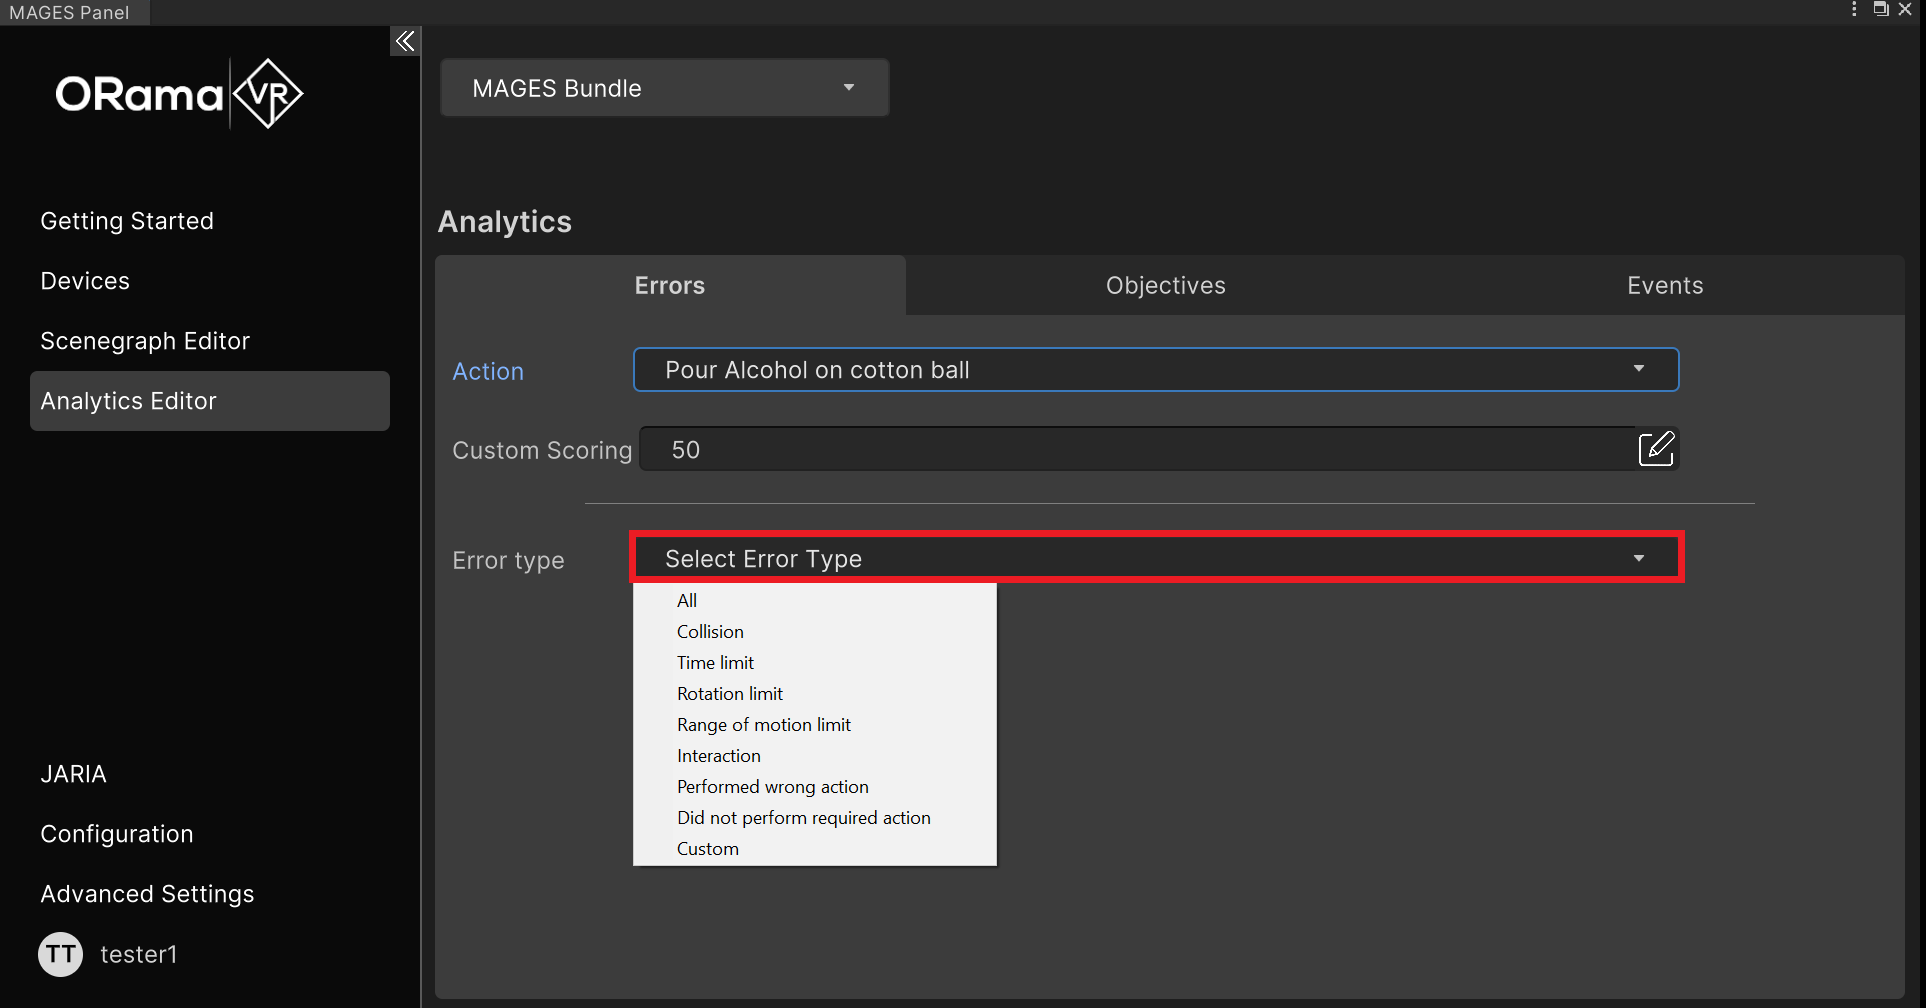The height and width of the screenshot is (1008, 1926).
Task: Collapse the sidebar with double-chevron icon
Action: click(x=405, y=41)
